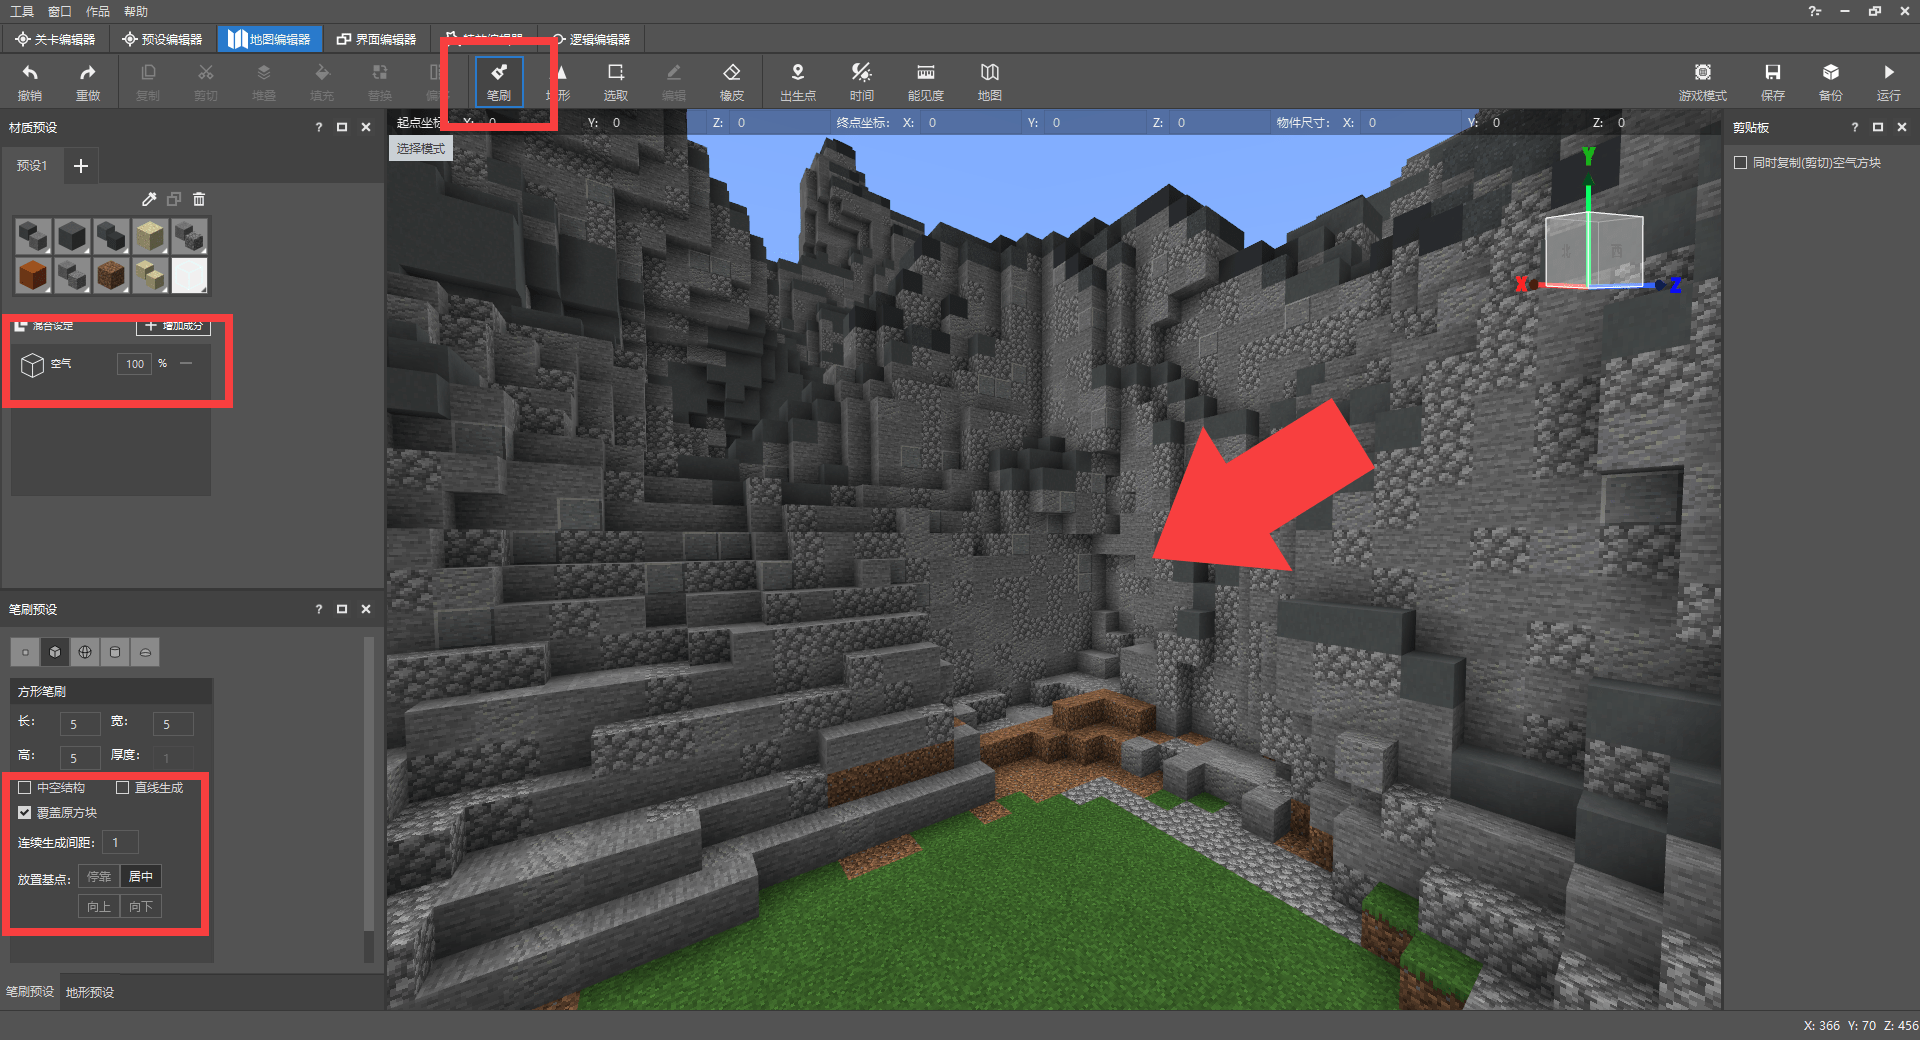Set placement base point to 停靠
This screenshot has width=1920, height=1040.
point(99,877)
